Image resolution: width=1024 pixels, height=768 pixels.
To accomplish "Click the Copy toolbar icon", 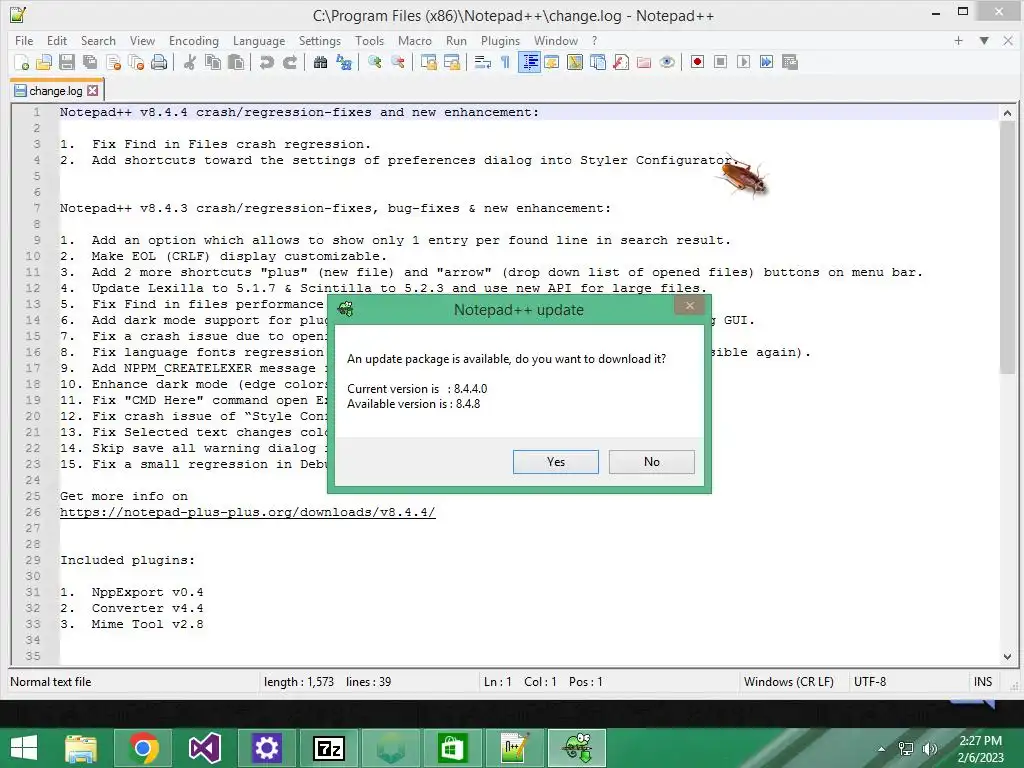I will point(213,63).
